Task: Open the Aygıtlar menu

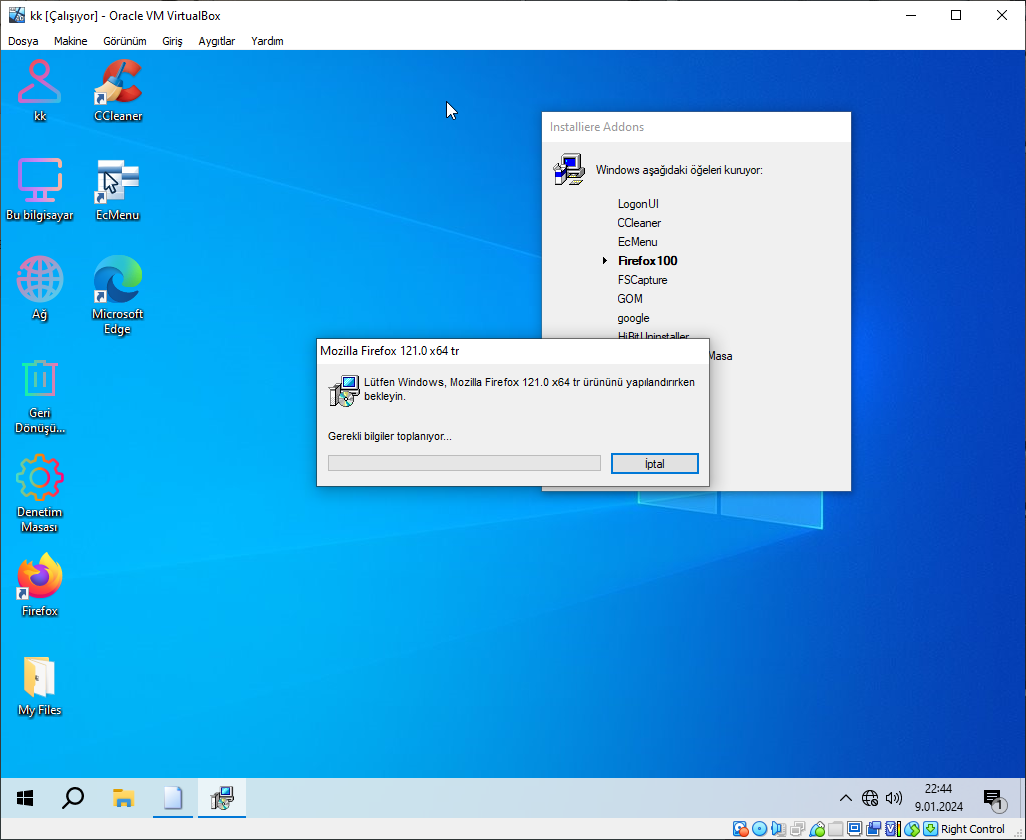Action: point(217,41)
